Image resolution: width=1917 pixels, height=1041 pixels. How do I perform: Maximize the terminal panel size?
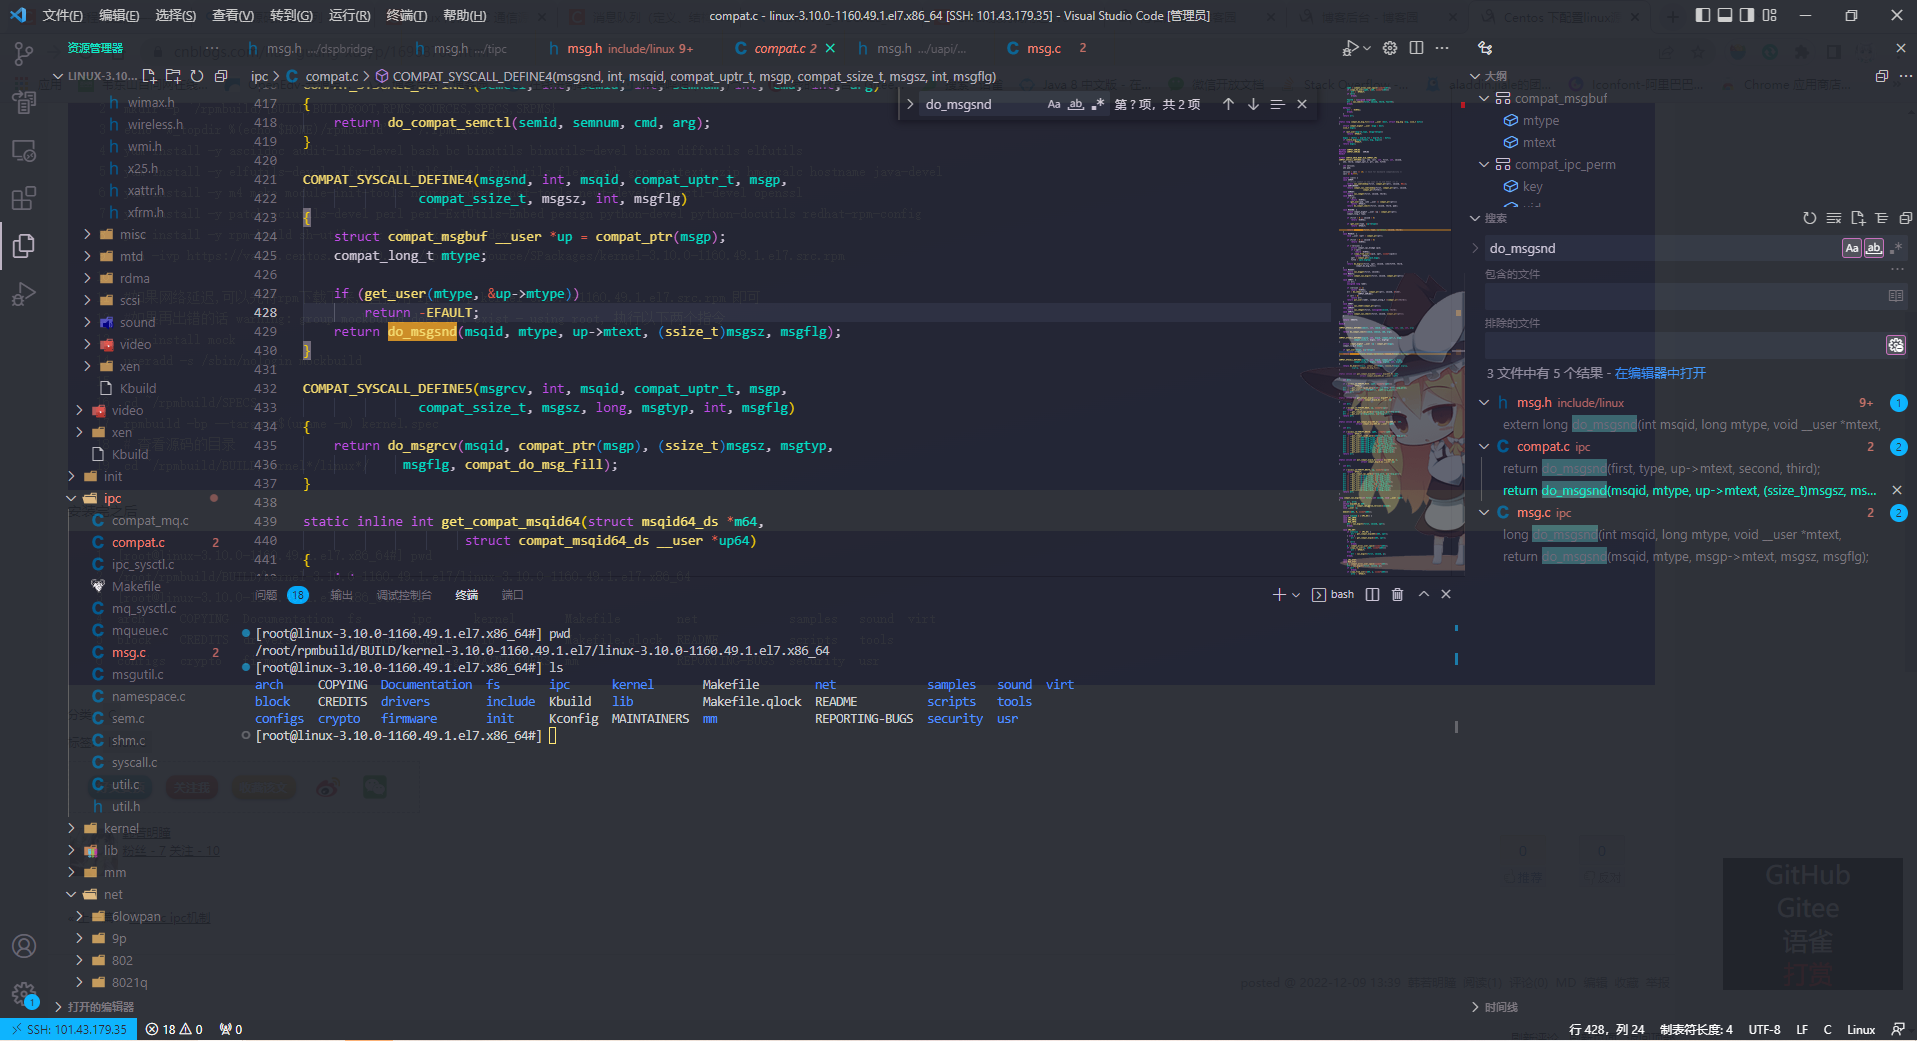1423,595
